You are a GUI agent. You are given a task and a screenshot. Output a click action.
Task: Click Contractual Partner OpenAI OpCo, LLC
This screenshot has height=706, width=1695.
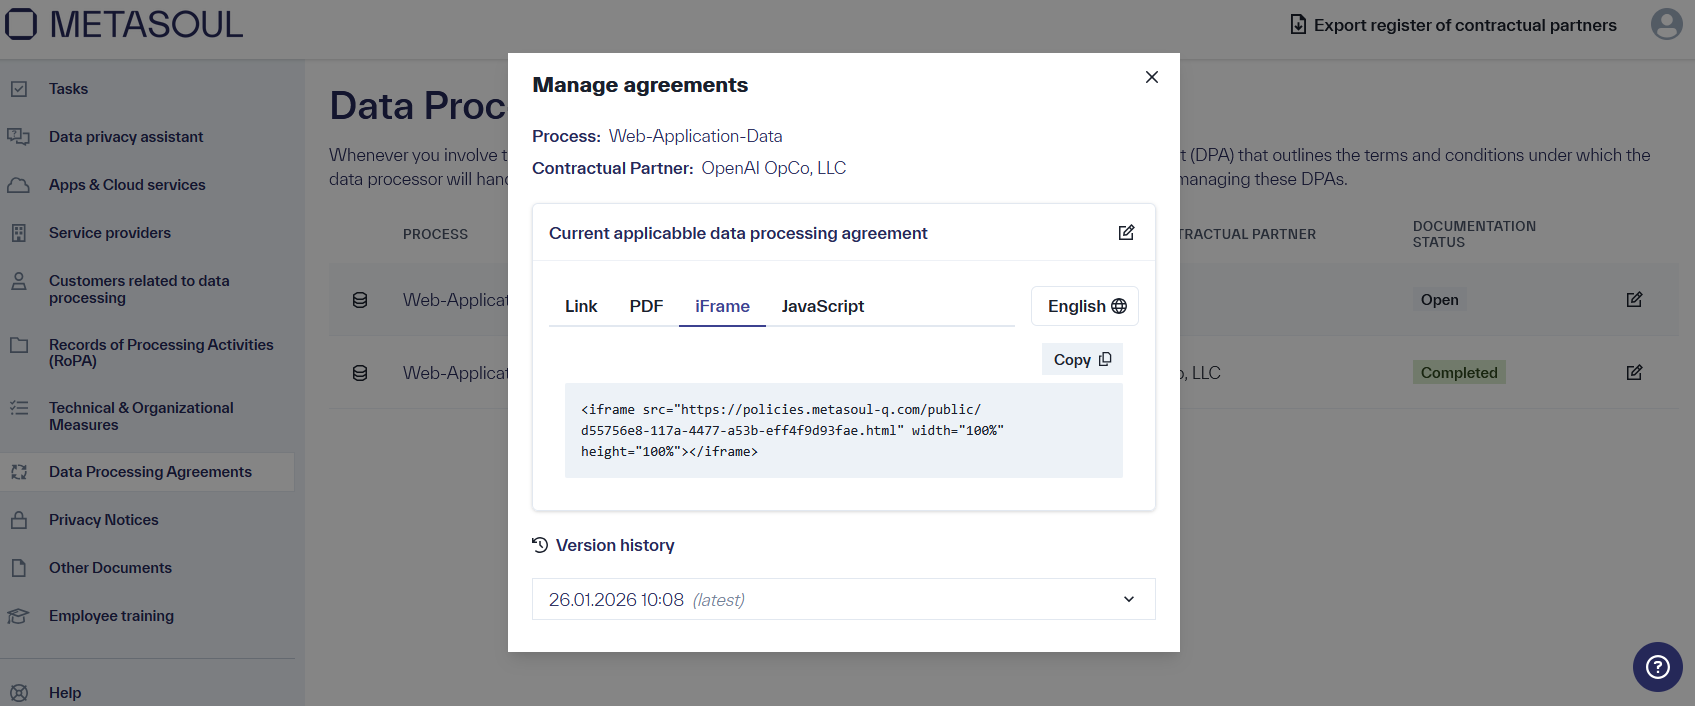[774, 168]
